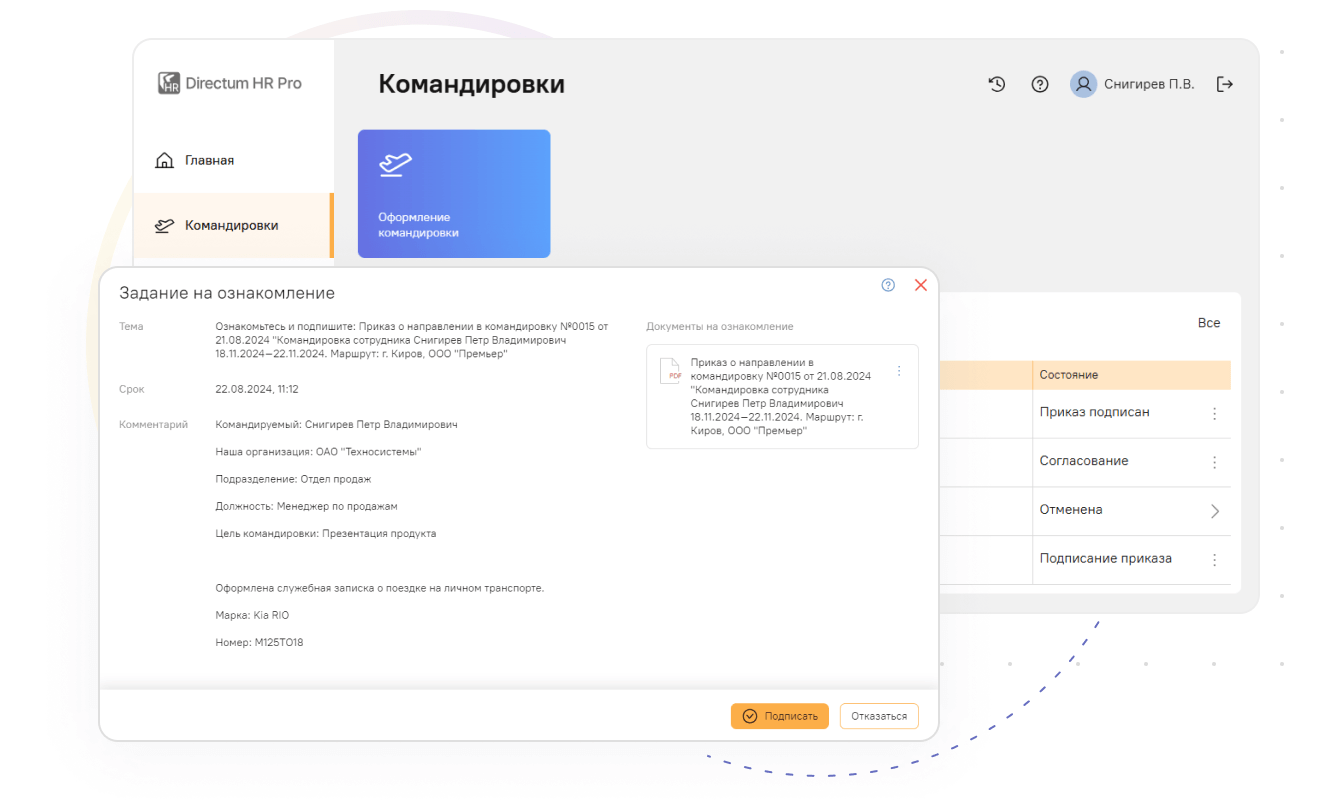This screenshot has width=1320, height=810.
Task: Open the history clock icon in header
Action: (x=996, y=85)
